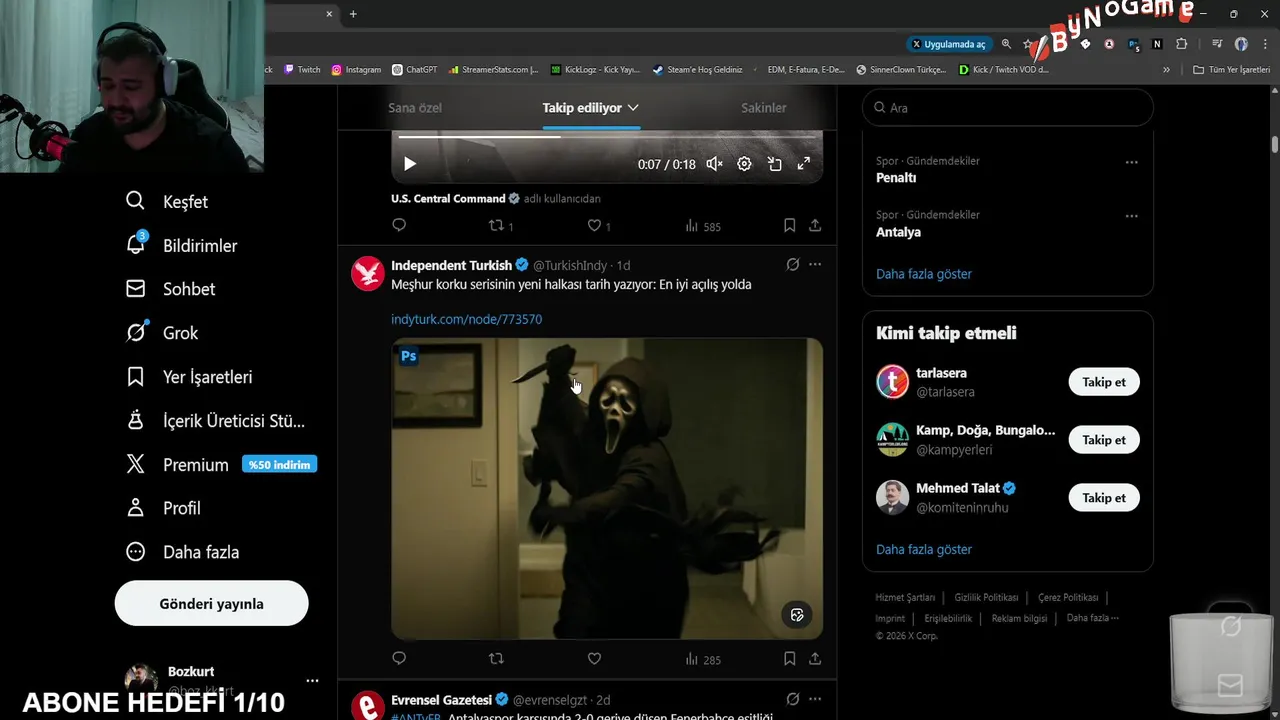Expand footer Daha fazla menu
1280x720 pixels.
1092,618
